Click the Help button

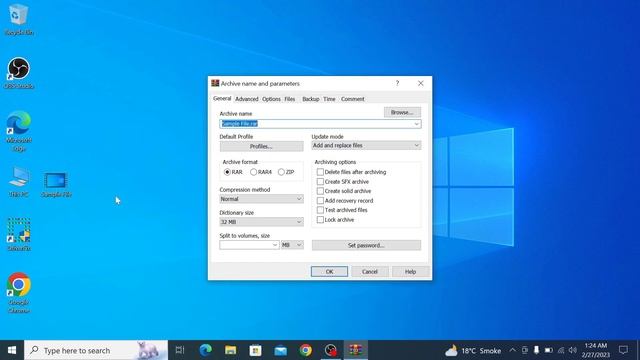coord(410,272)
